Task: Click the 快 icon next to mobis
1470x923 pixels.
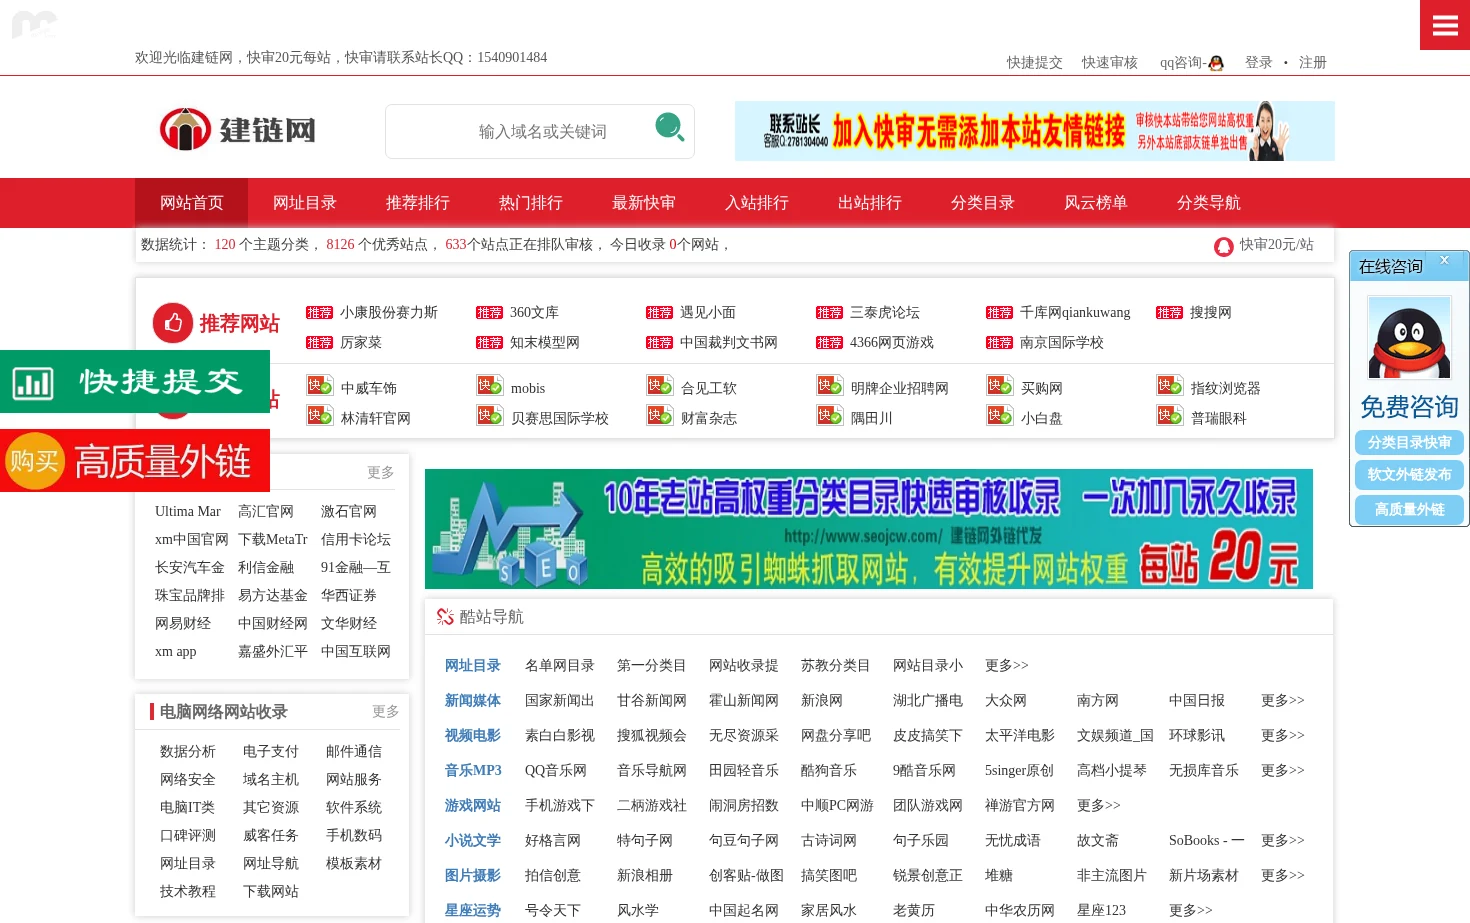Action: click(490, 386)
